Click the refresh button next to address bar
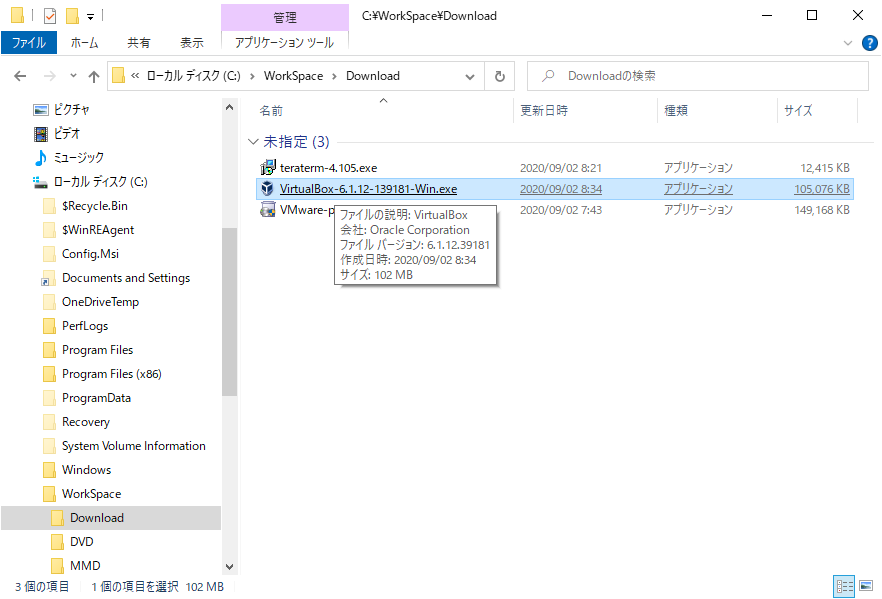Screen dimensions: 882x599 (x=500, y=76)
